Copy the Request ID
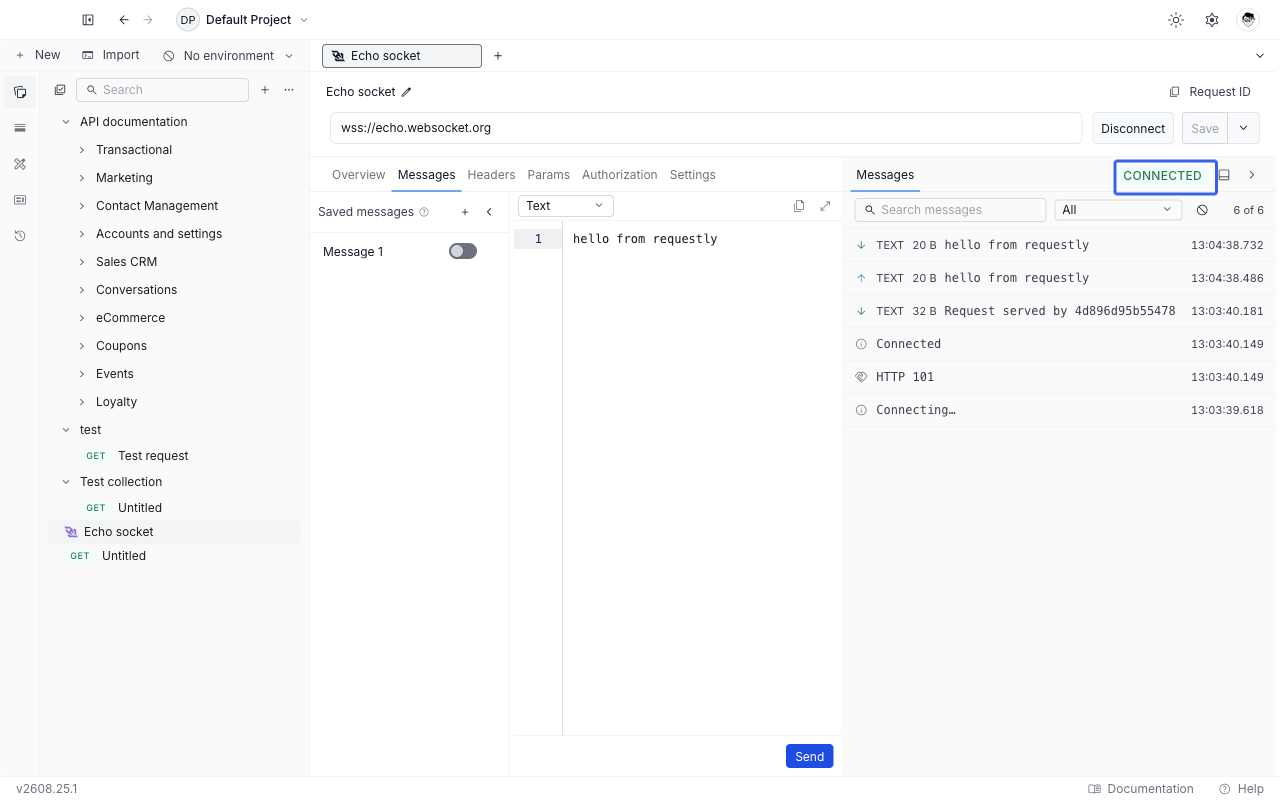Viewport: 1280px width, 800px height. (1210, 92)
